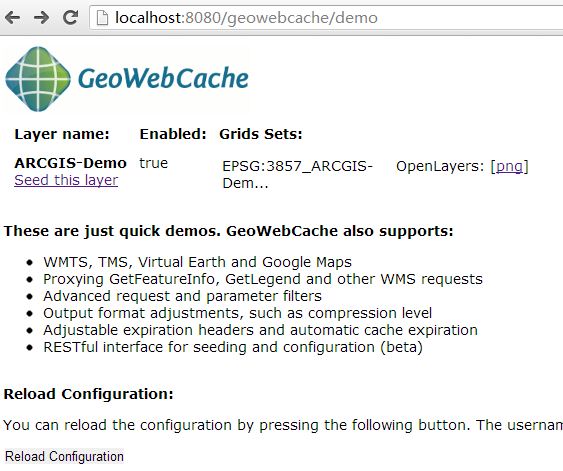Click the page document icon in address bar
This screenshot has width=563, height=471.
click(x=102, y=18)
